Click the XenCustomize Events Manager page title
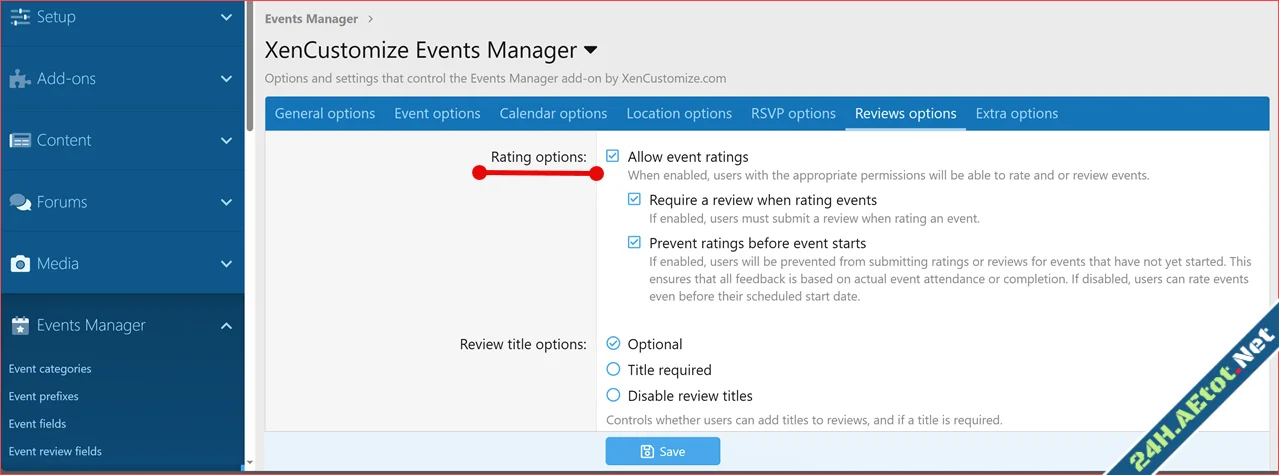This screenshot has width=1279, height=475. coord(421,50)
